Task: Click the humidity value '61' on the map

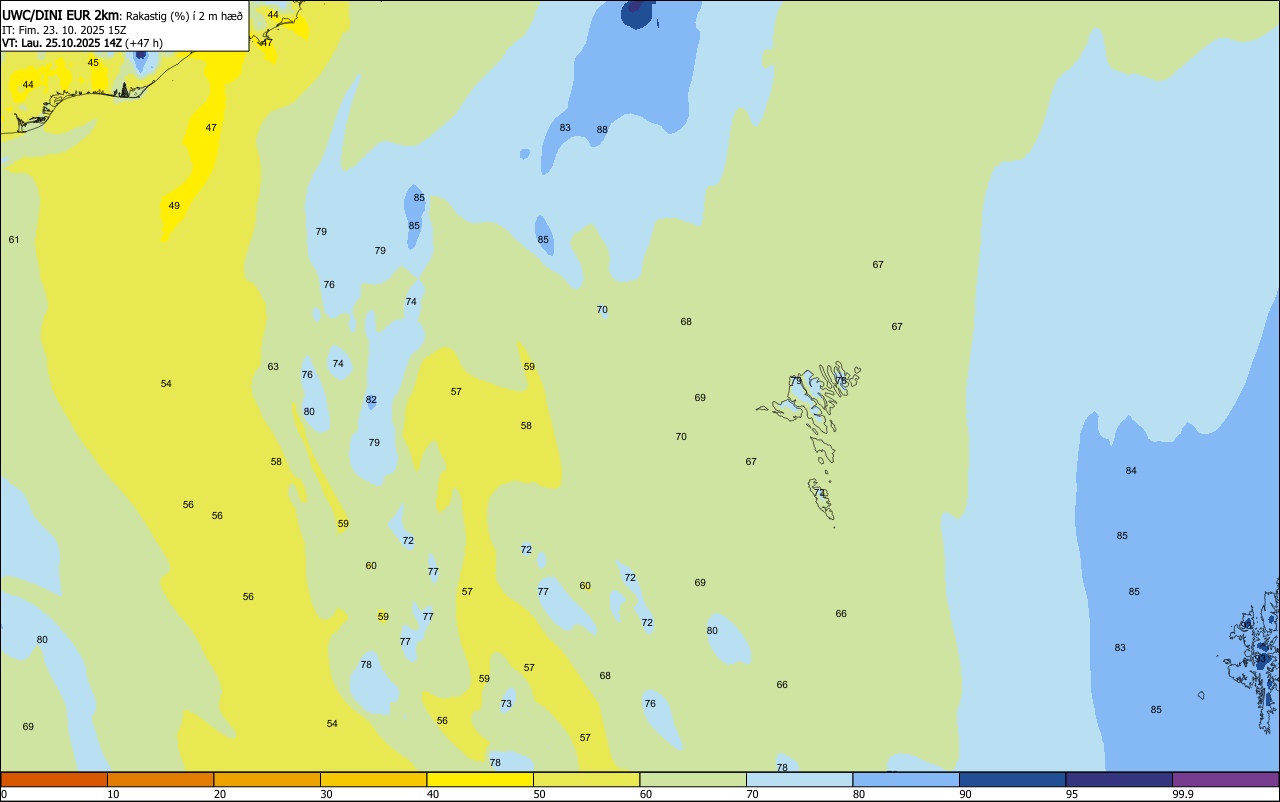Action: click(14, 240)
